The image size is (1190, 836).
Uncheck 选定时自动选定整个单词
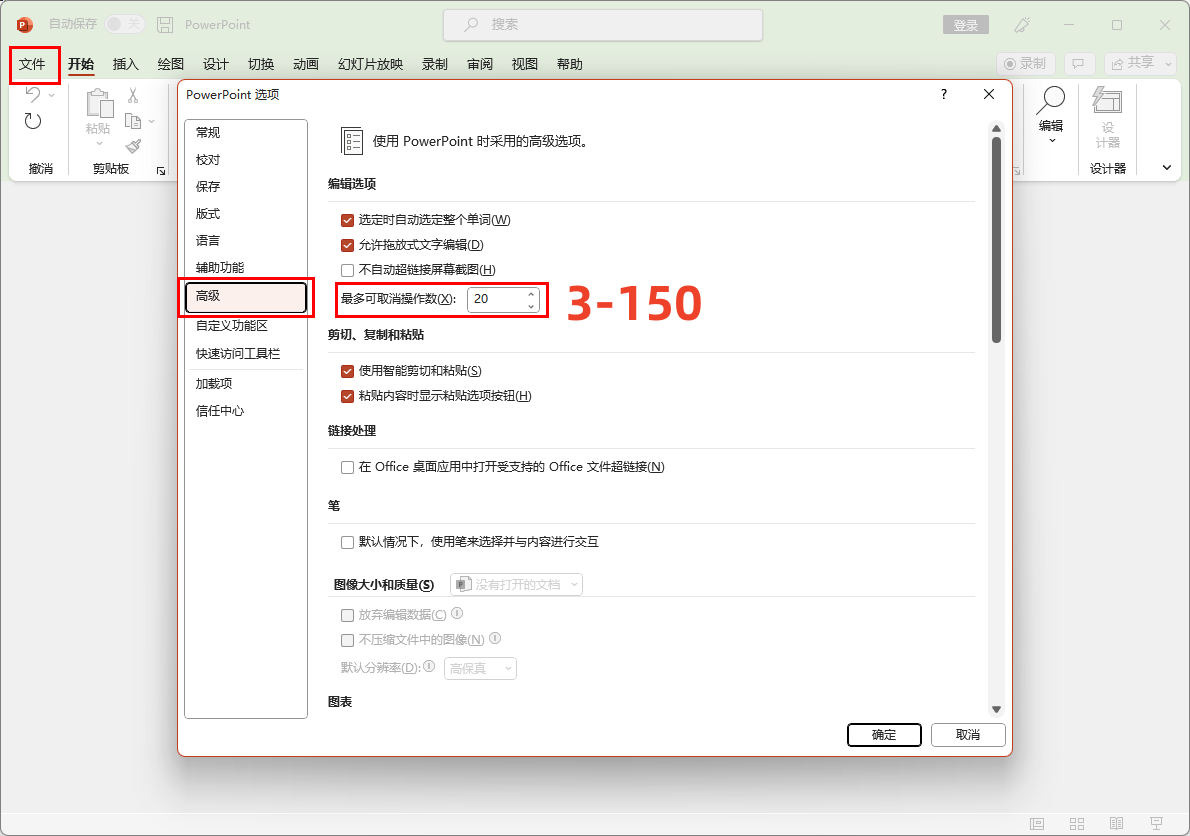pos(348,220)
